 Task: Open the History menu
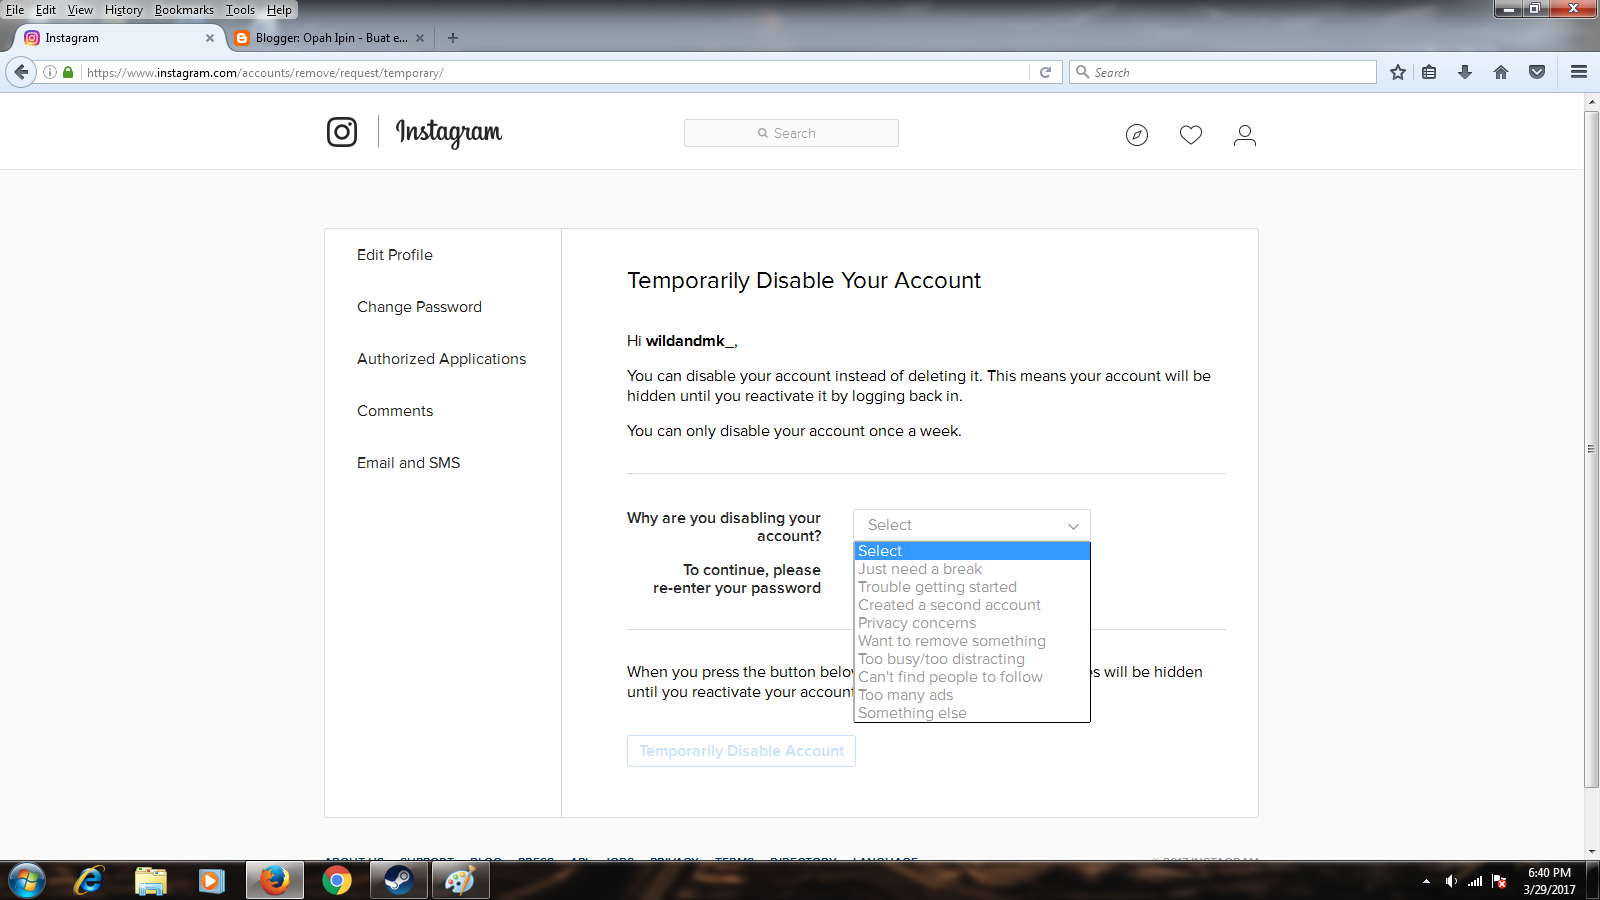pyautogui.click(x=124, y=10)
